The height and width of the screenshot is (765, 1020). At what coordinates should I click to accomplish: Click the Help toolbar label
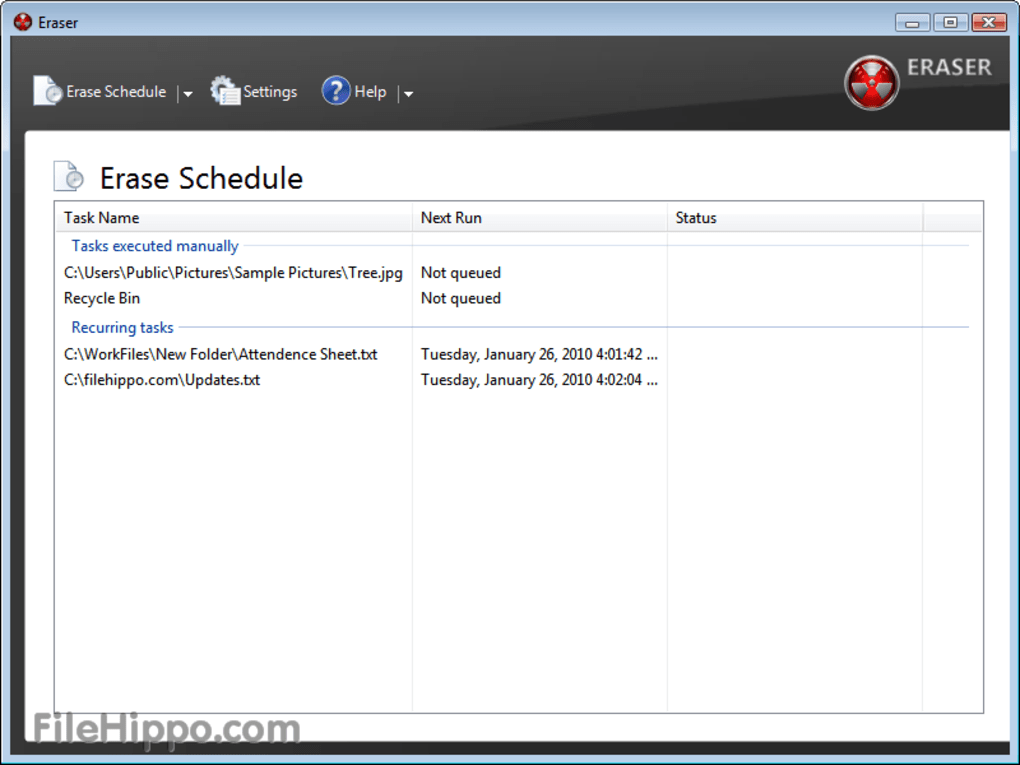(370, 92)
